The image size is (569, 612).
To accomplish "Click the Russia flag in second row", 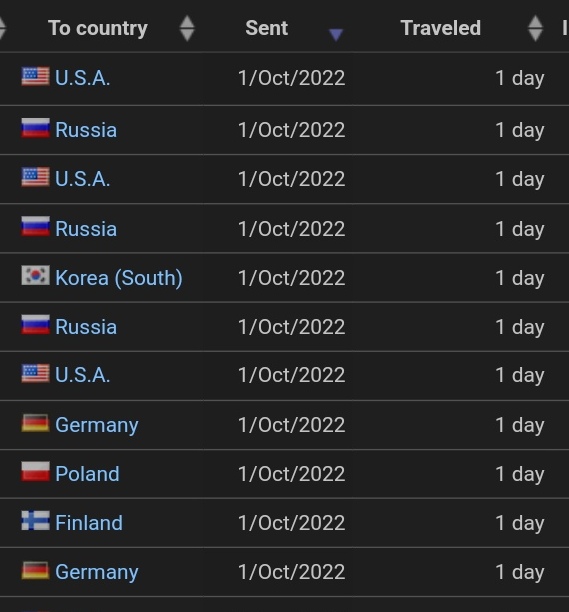I will [36, 128].
